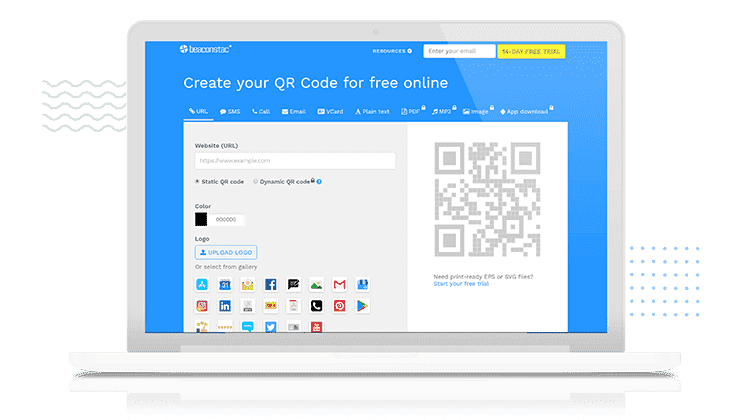Pick the grey contact card logo
The image size is (750, 420).
click(294, 326)
